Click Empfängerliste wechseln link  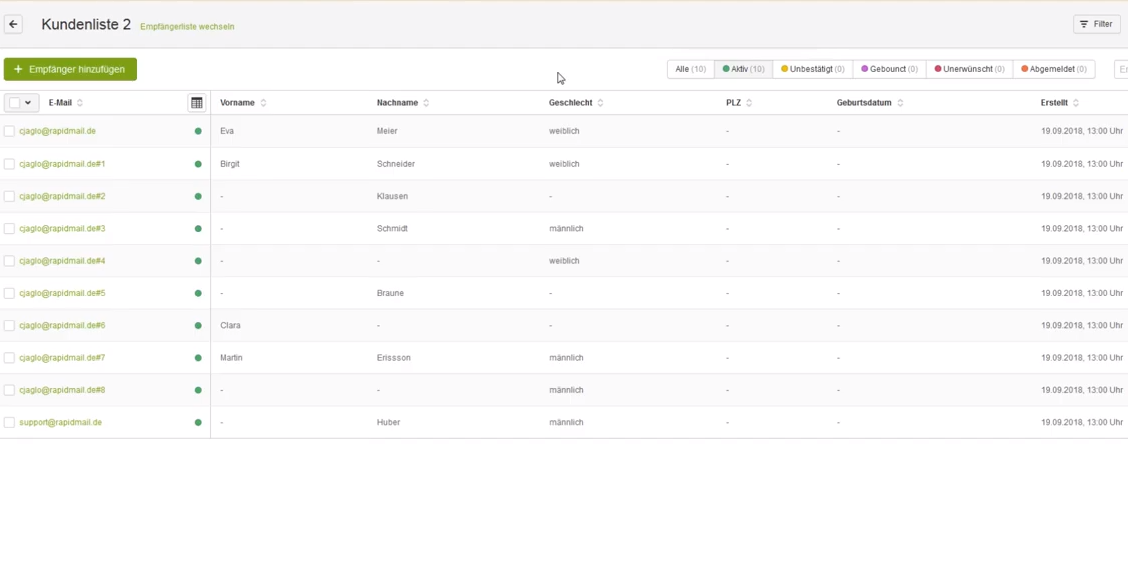click(x=187, y=27)
